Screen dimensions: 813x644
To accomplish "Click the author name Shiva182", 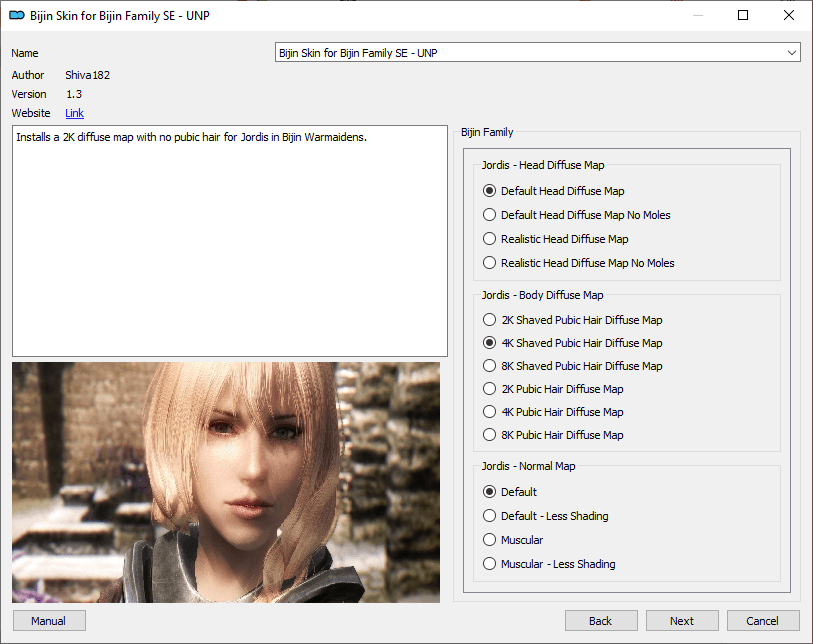I will click(x=88, y=75).
